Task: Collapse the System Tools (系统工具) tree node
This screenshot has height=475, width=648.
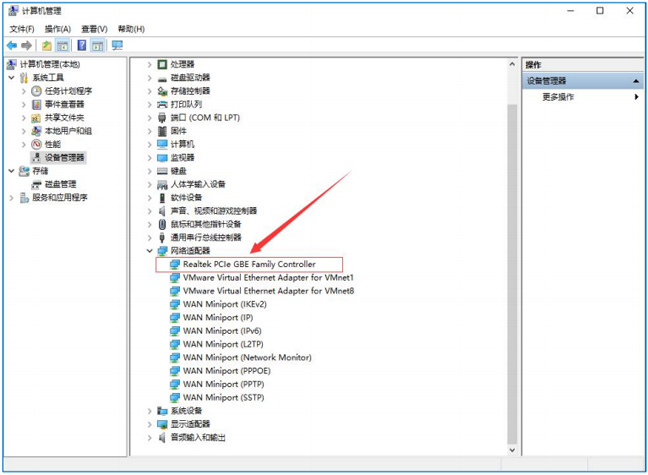Action: point(11,78)
